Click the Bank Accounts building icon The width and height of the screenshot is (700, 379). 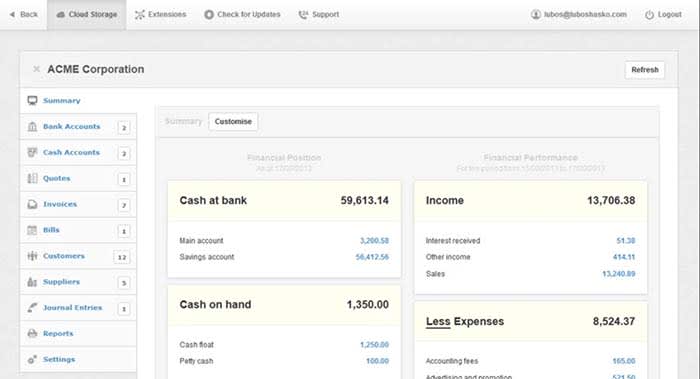pyautogui.click(x=32, y=126)
